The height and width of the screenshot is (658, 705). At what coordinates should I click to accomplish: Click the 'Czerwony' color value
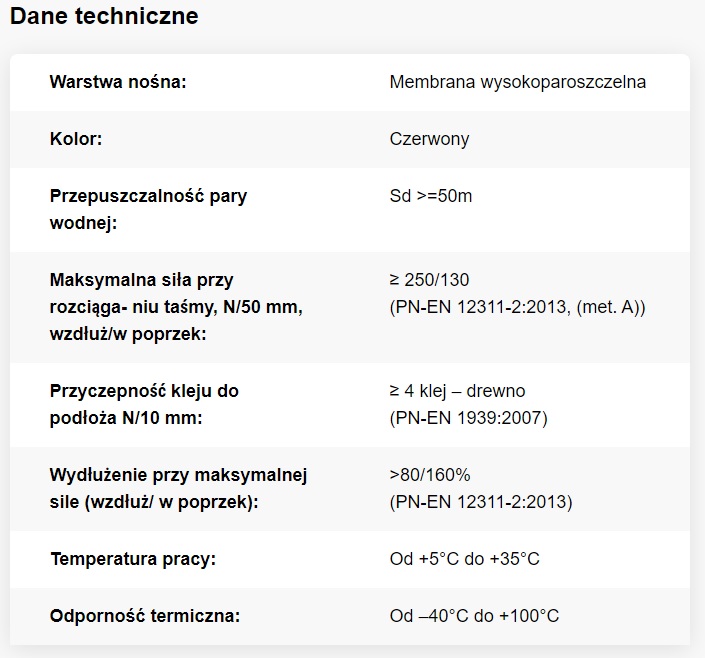click(x=429, y=139)
